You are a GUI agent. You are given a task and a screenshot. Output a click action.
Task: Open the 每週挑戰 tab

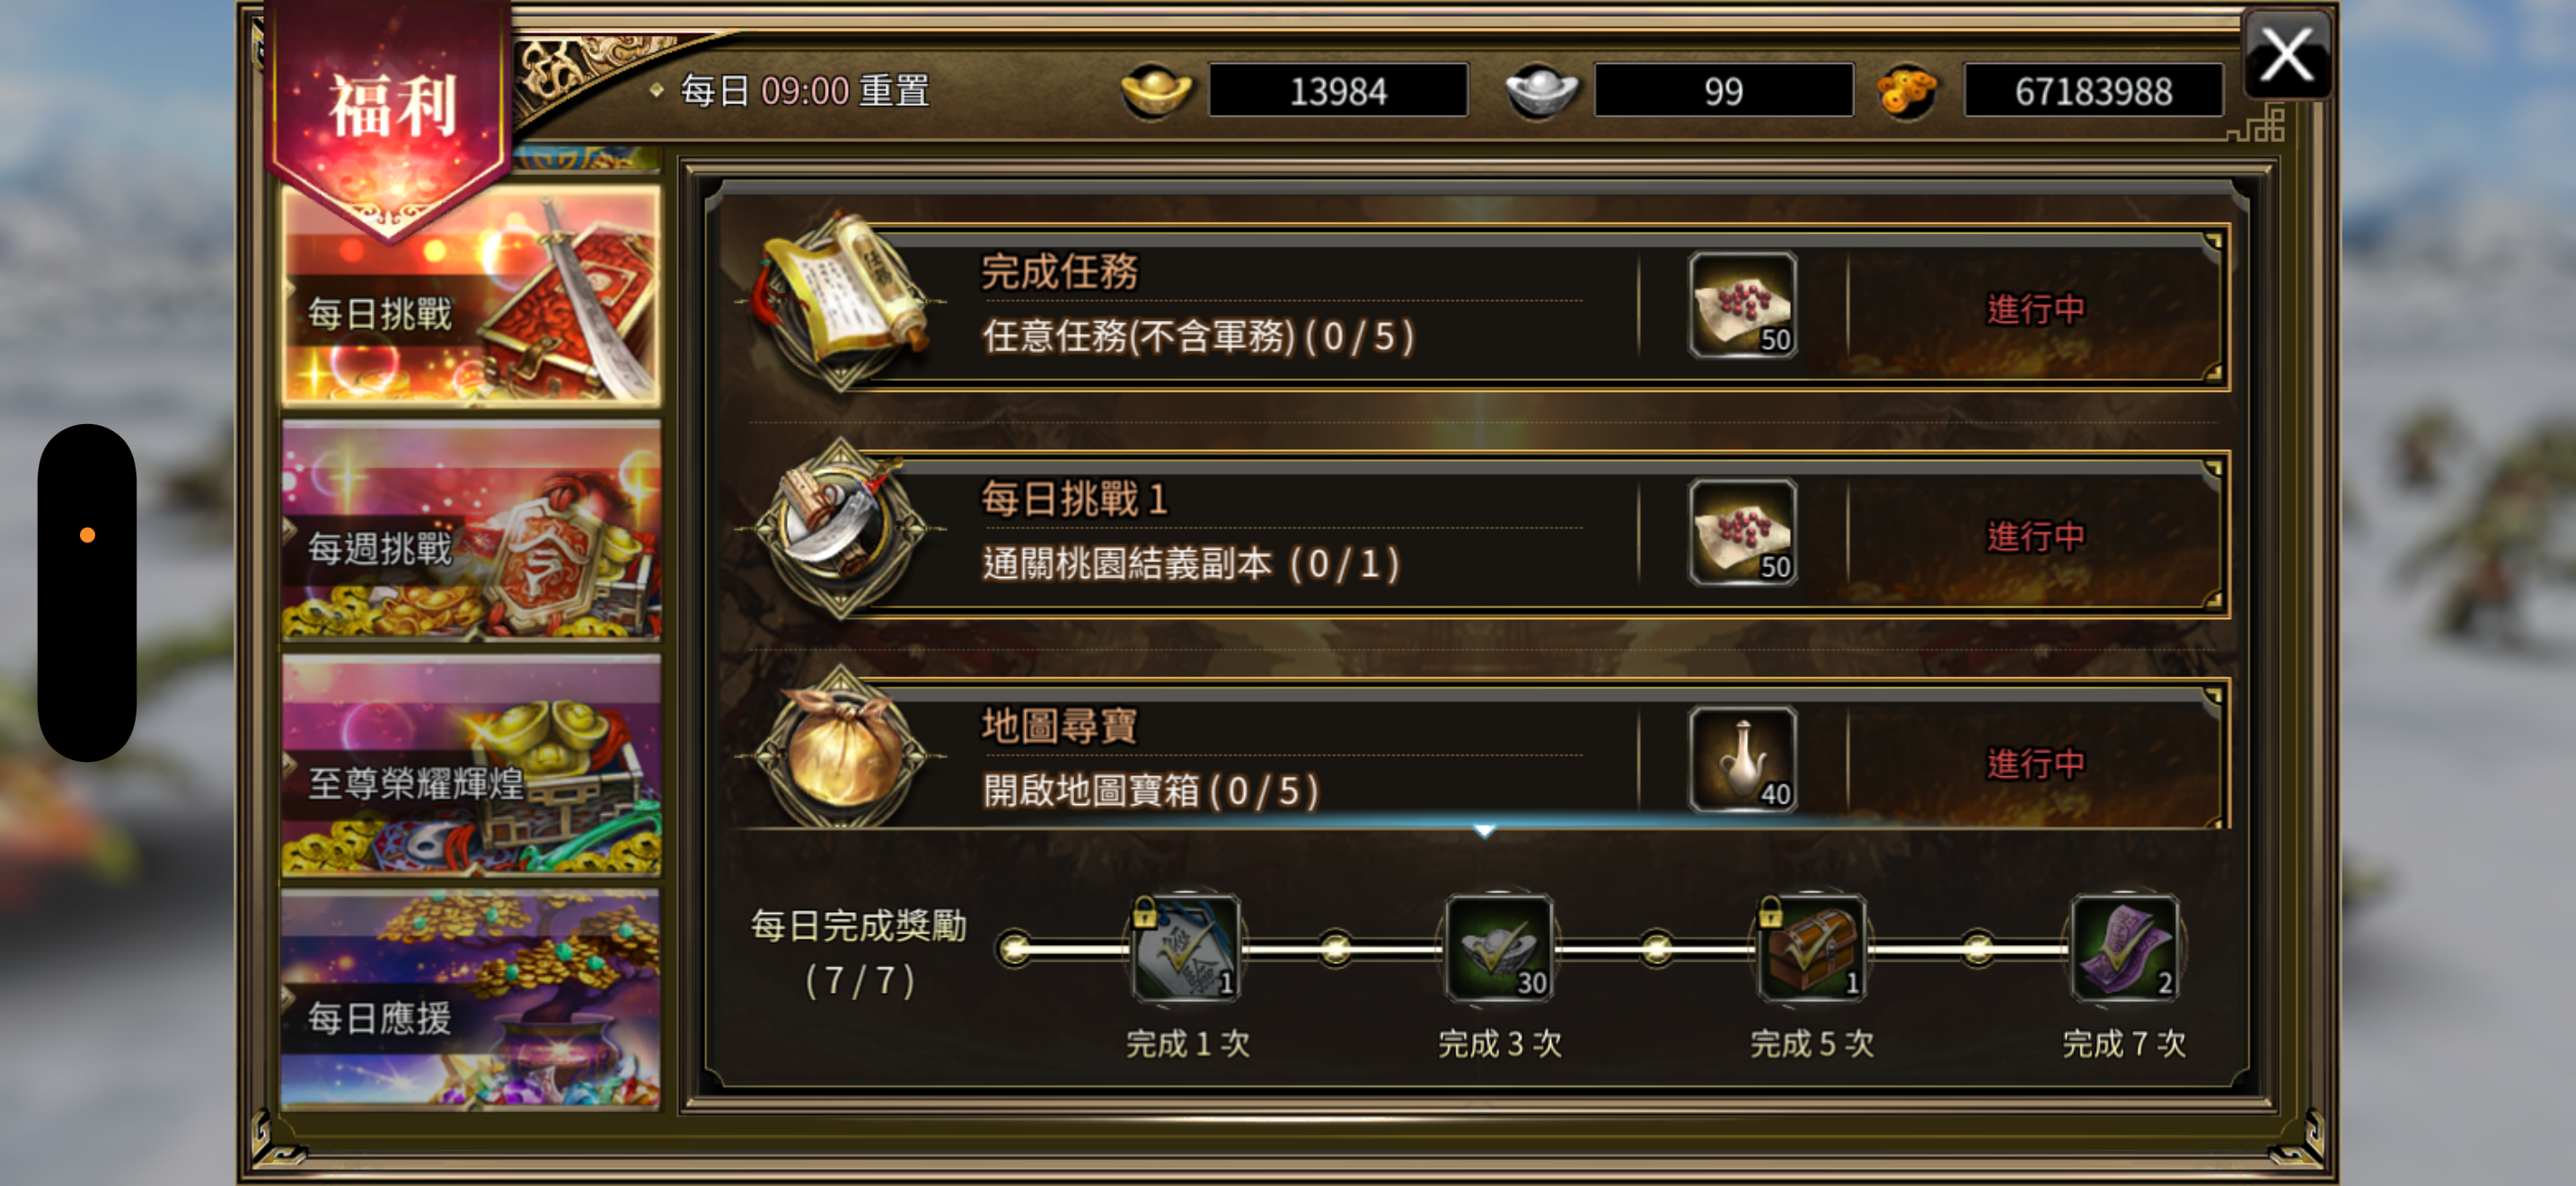[471, 531]
